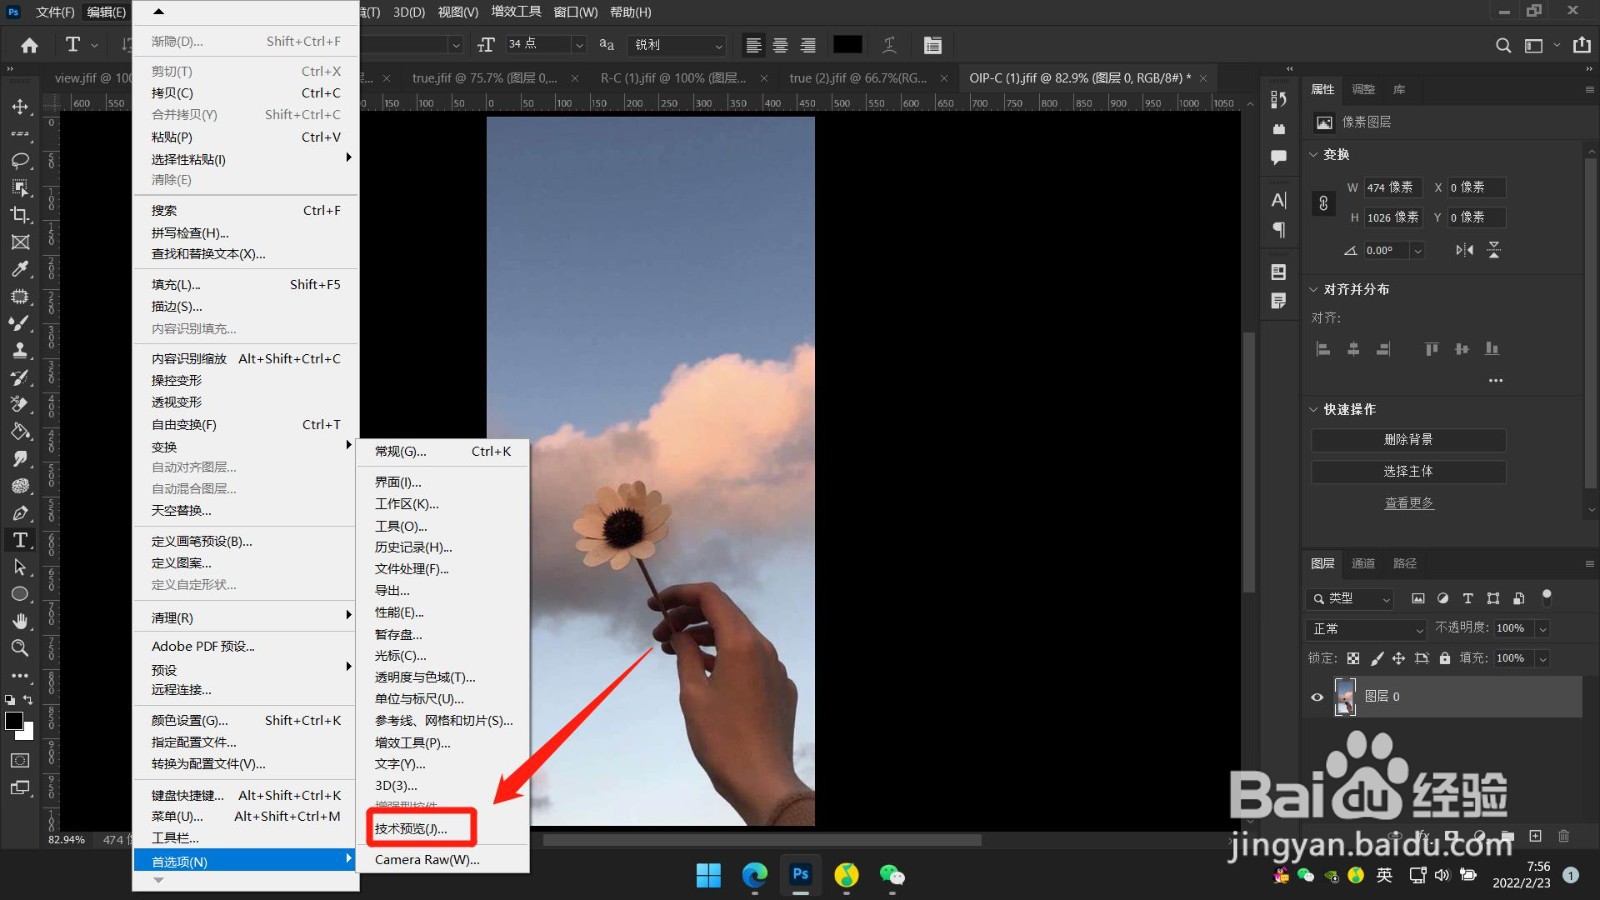This screenshot has width=1600, height=900.
Task: Open layer fill dropdown arrow
Action: pos(1543,658)
